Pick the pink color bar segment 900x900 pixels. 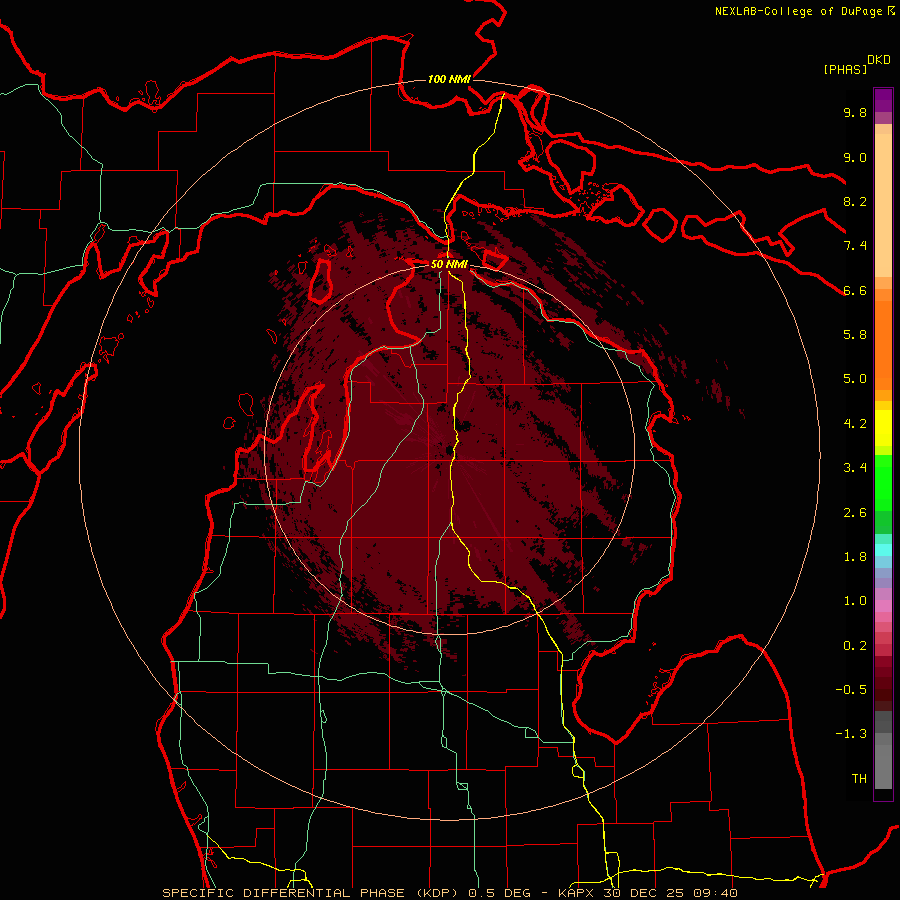[x=883, y=606]
